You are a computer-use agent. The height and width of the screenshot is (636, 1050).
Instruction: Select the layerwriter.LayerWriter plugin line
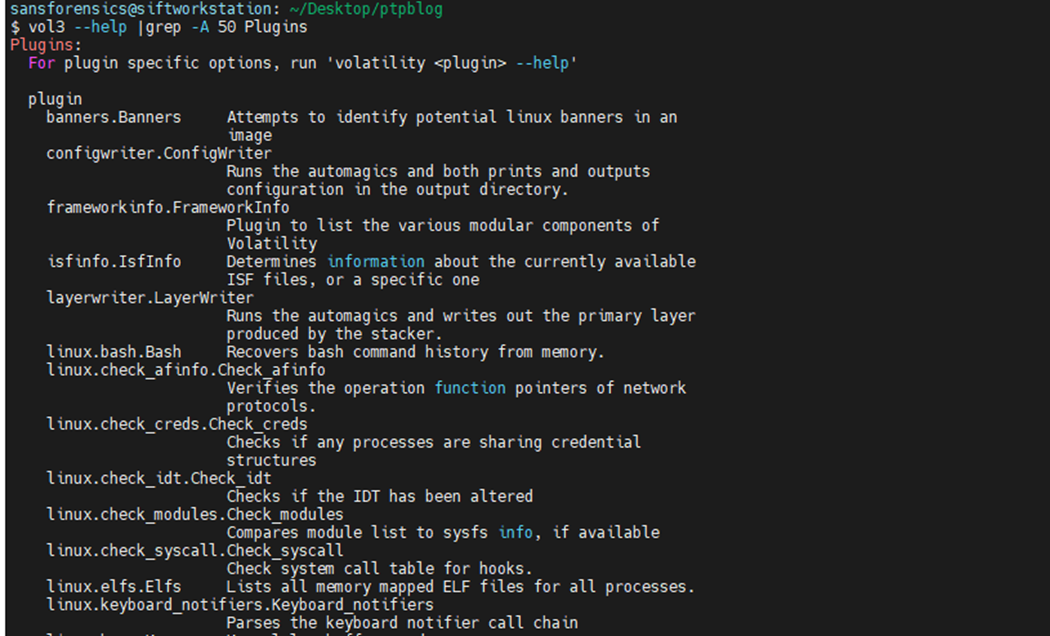[x=149, y=298]
